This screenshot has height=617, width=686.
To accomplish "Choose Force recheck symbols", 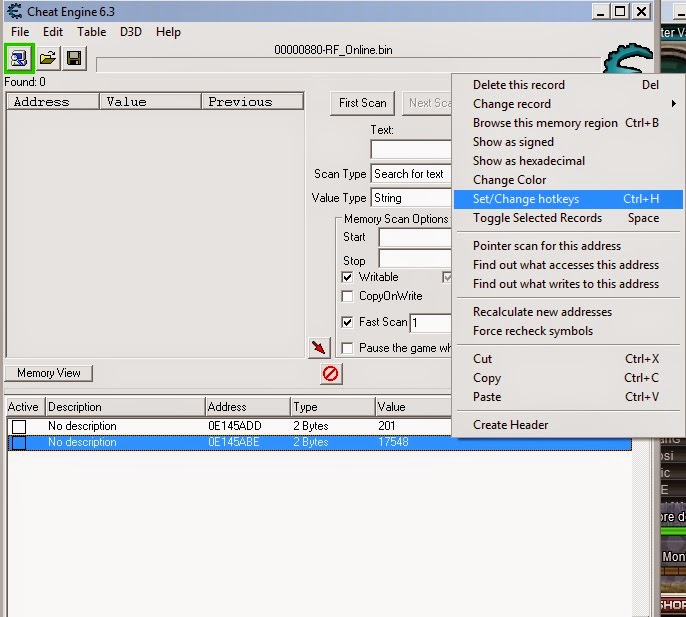I will pos(568,331).
